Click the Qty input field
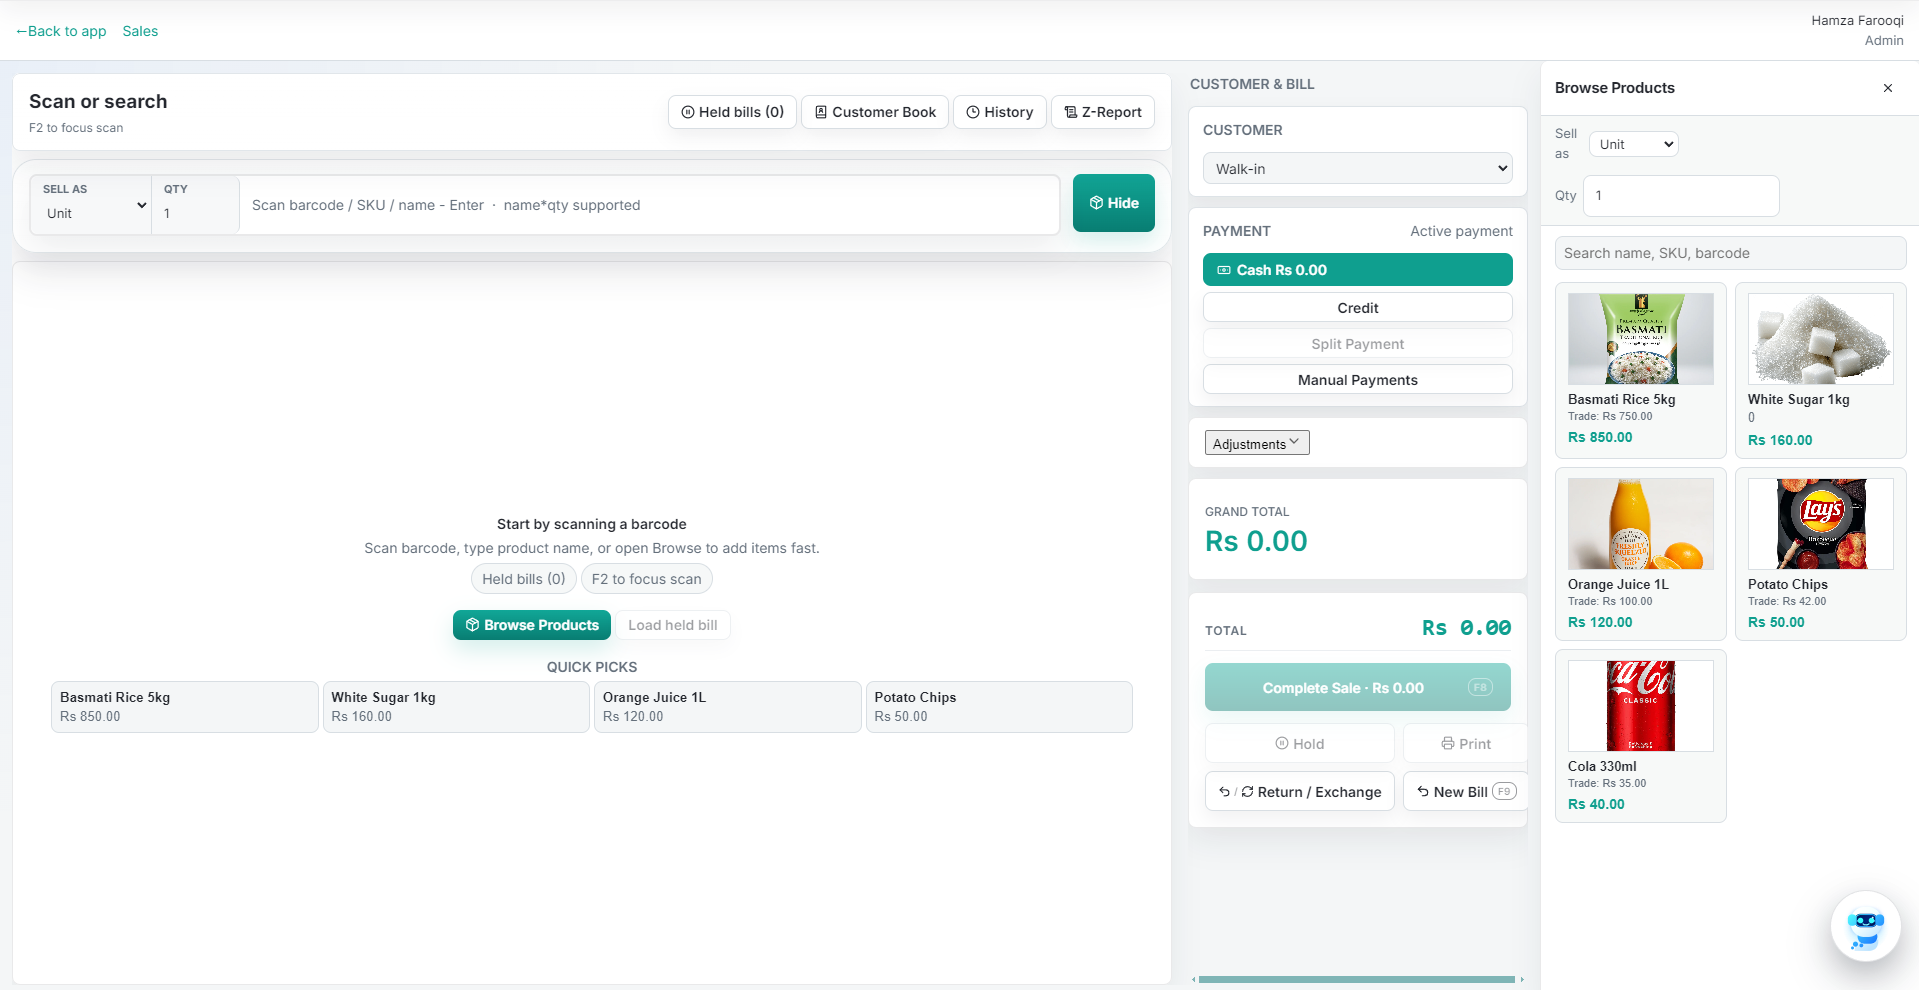Image resolution: width=1919 pixels, height=990 pixels. click(1679, 195)
